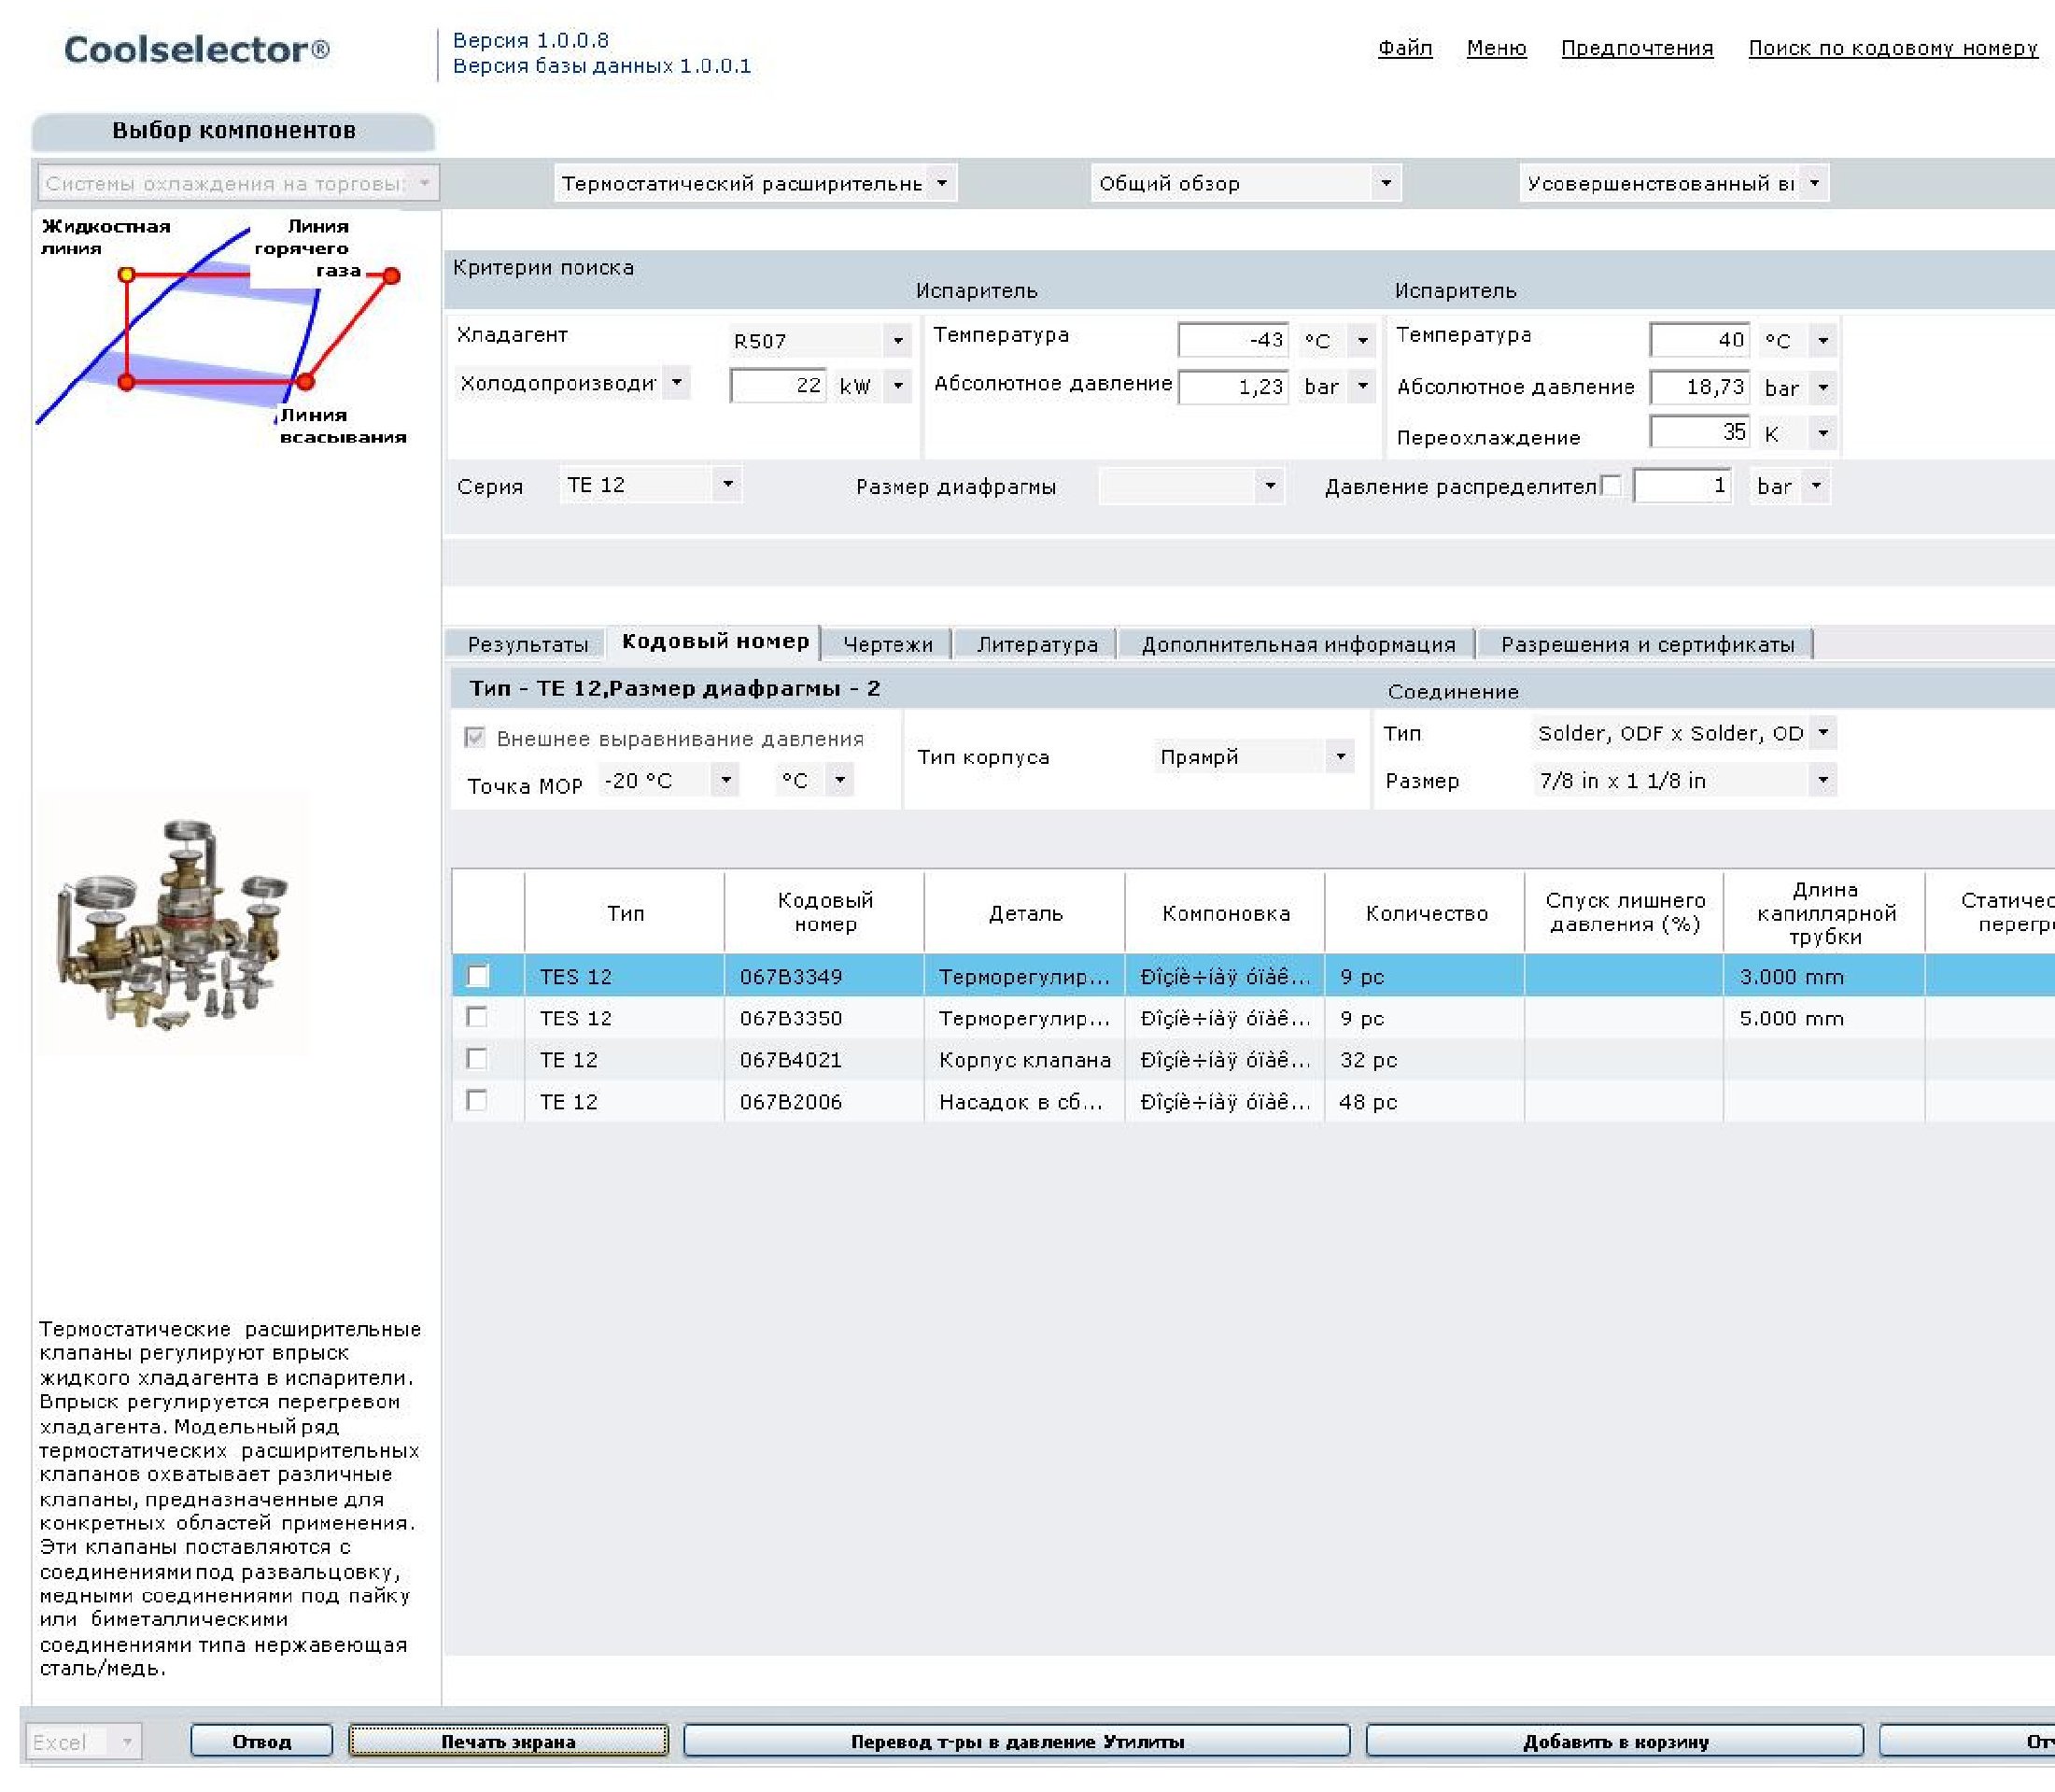The height and width of the screenshot is (1792, 2055).
Task: Enable the distributor pressure checkbox
Action: point(1610,486)
